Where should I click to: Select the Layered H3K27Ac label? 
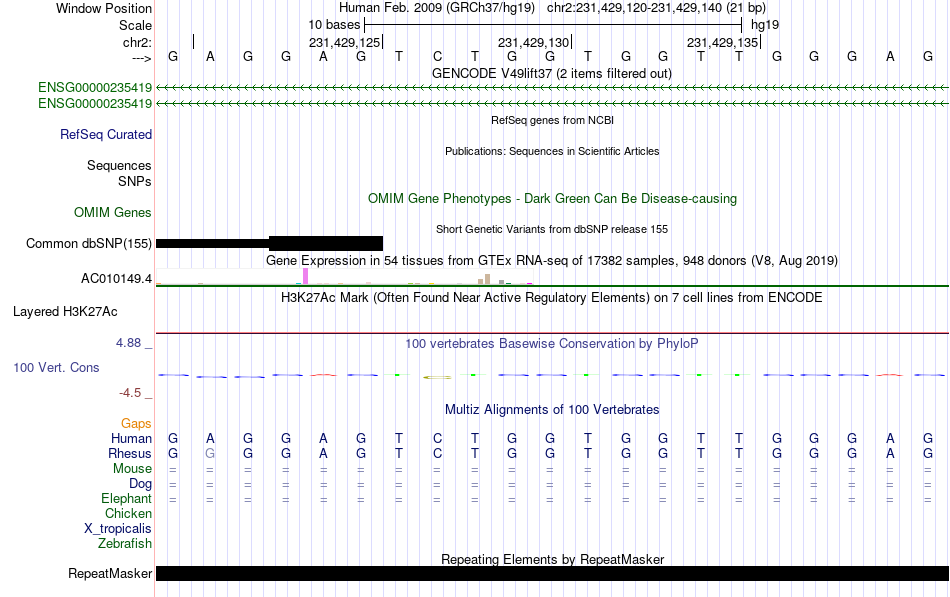coord(65,312)
